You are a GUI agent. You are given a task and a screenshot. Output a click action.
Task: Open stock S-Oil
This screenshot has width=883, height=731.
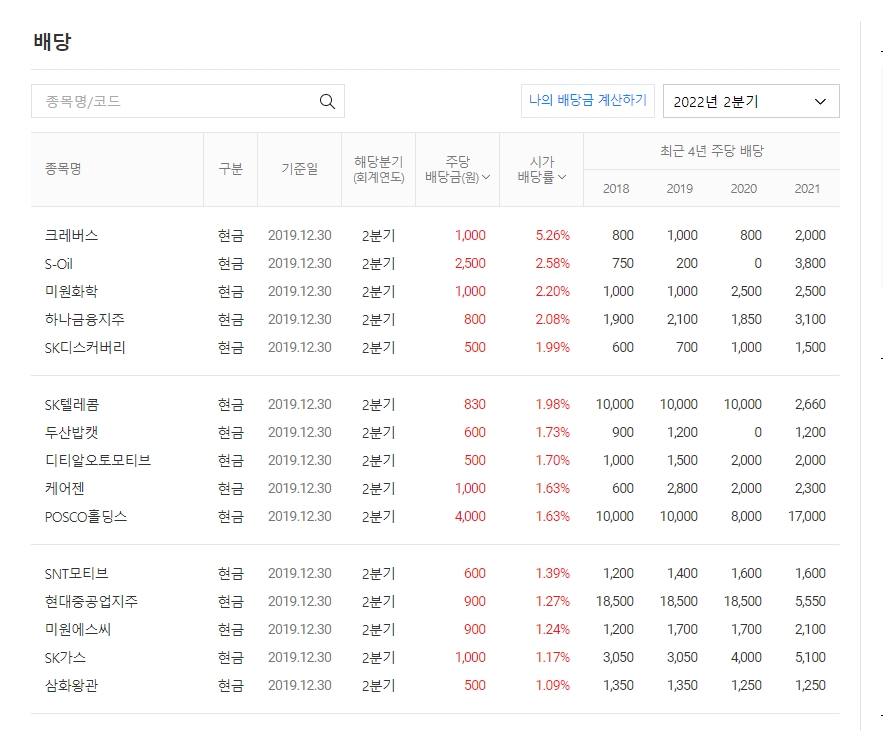(59, 264)
